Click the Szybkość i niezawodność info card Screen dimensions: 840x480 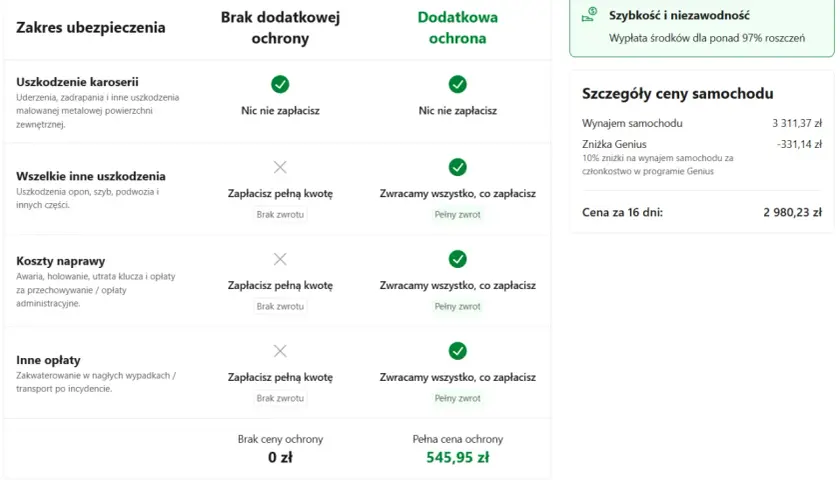[702, 27]
